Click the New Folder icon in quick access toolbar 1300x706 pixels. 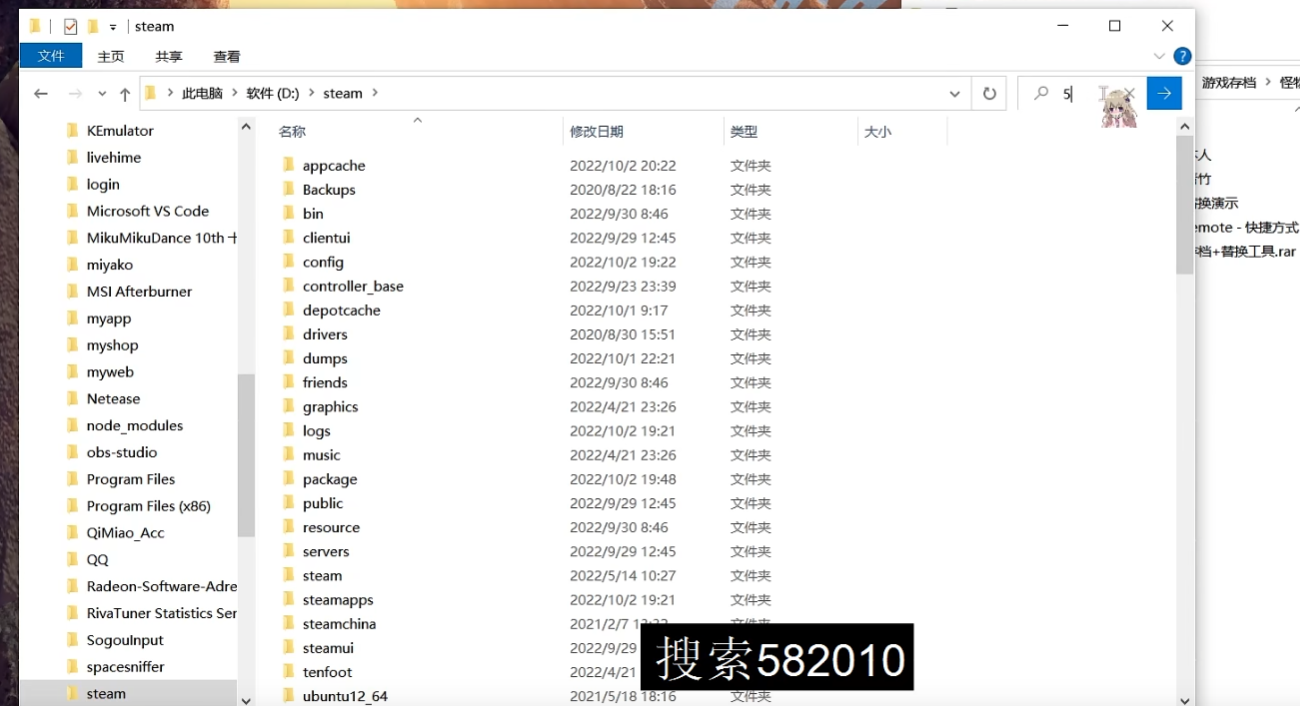(x=93, y=26)
